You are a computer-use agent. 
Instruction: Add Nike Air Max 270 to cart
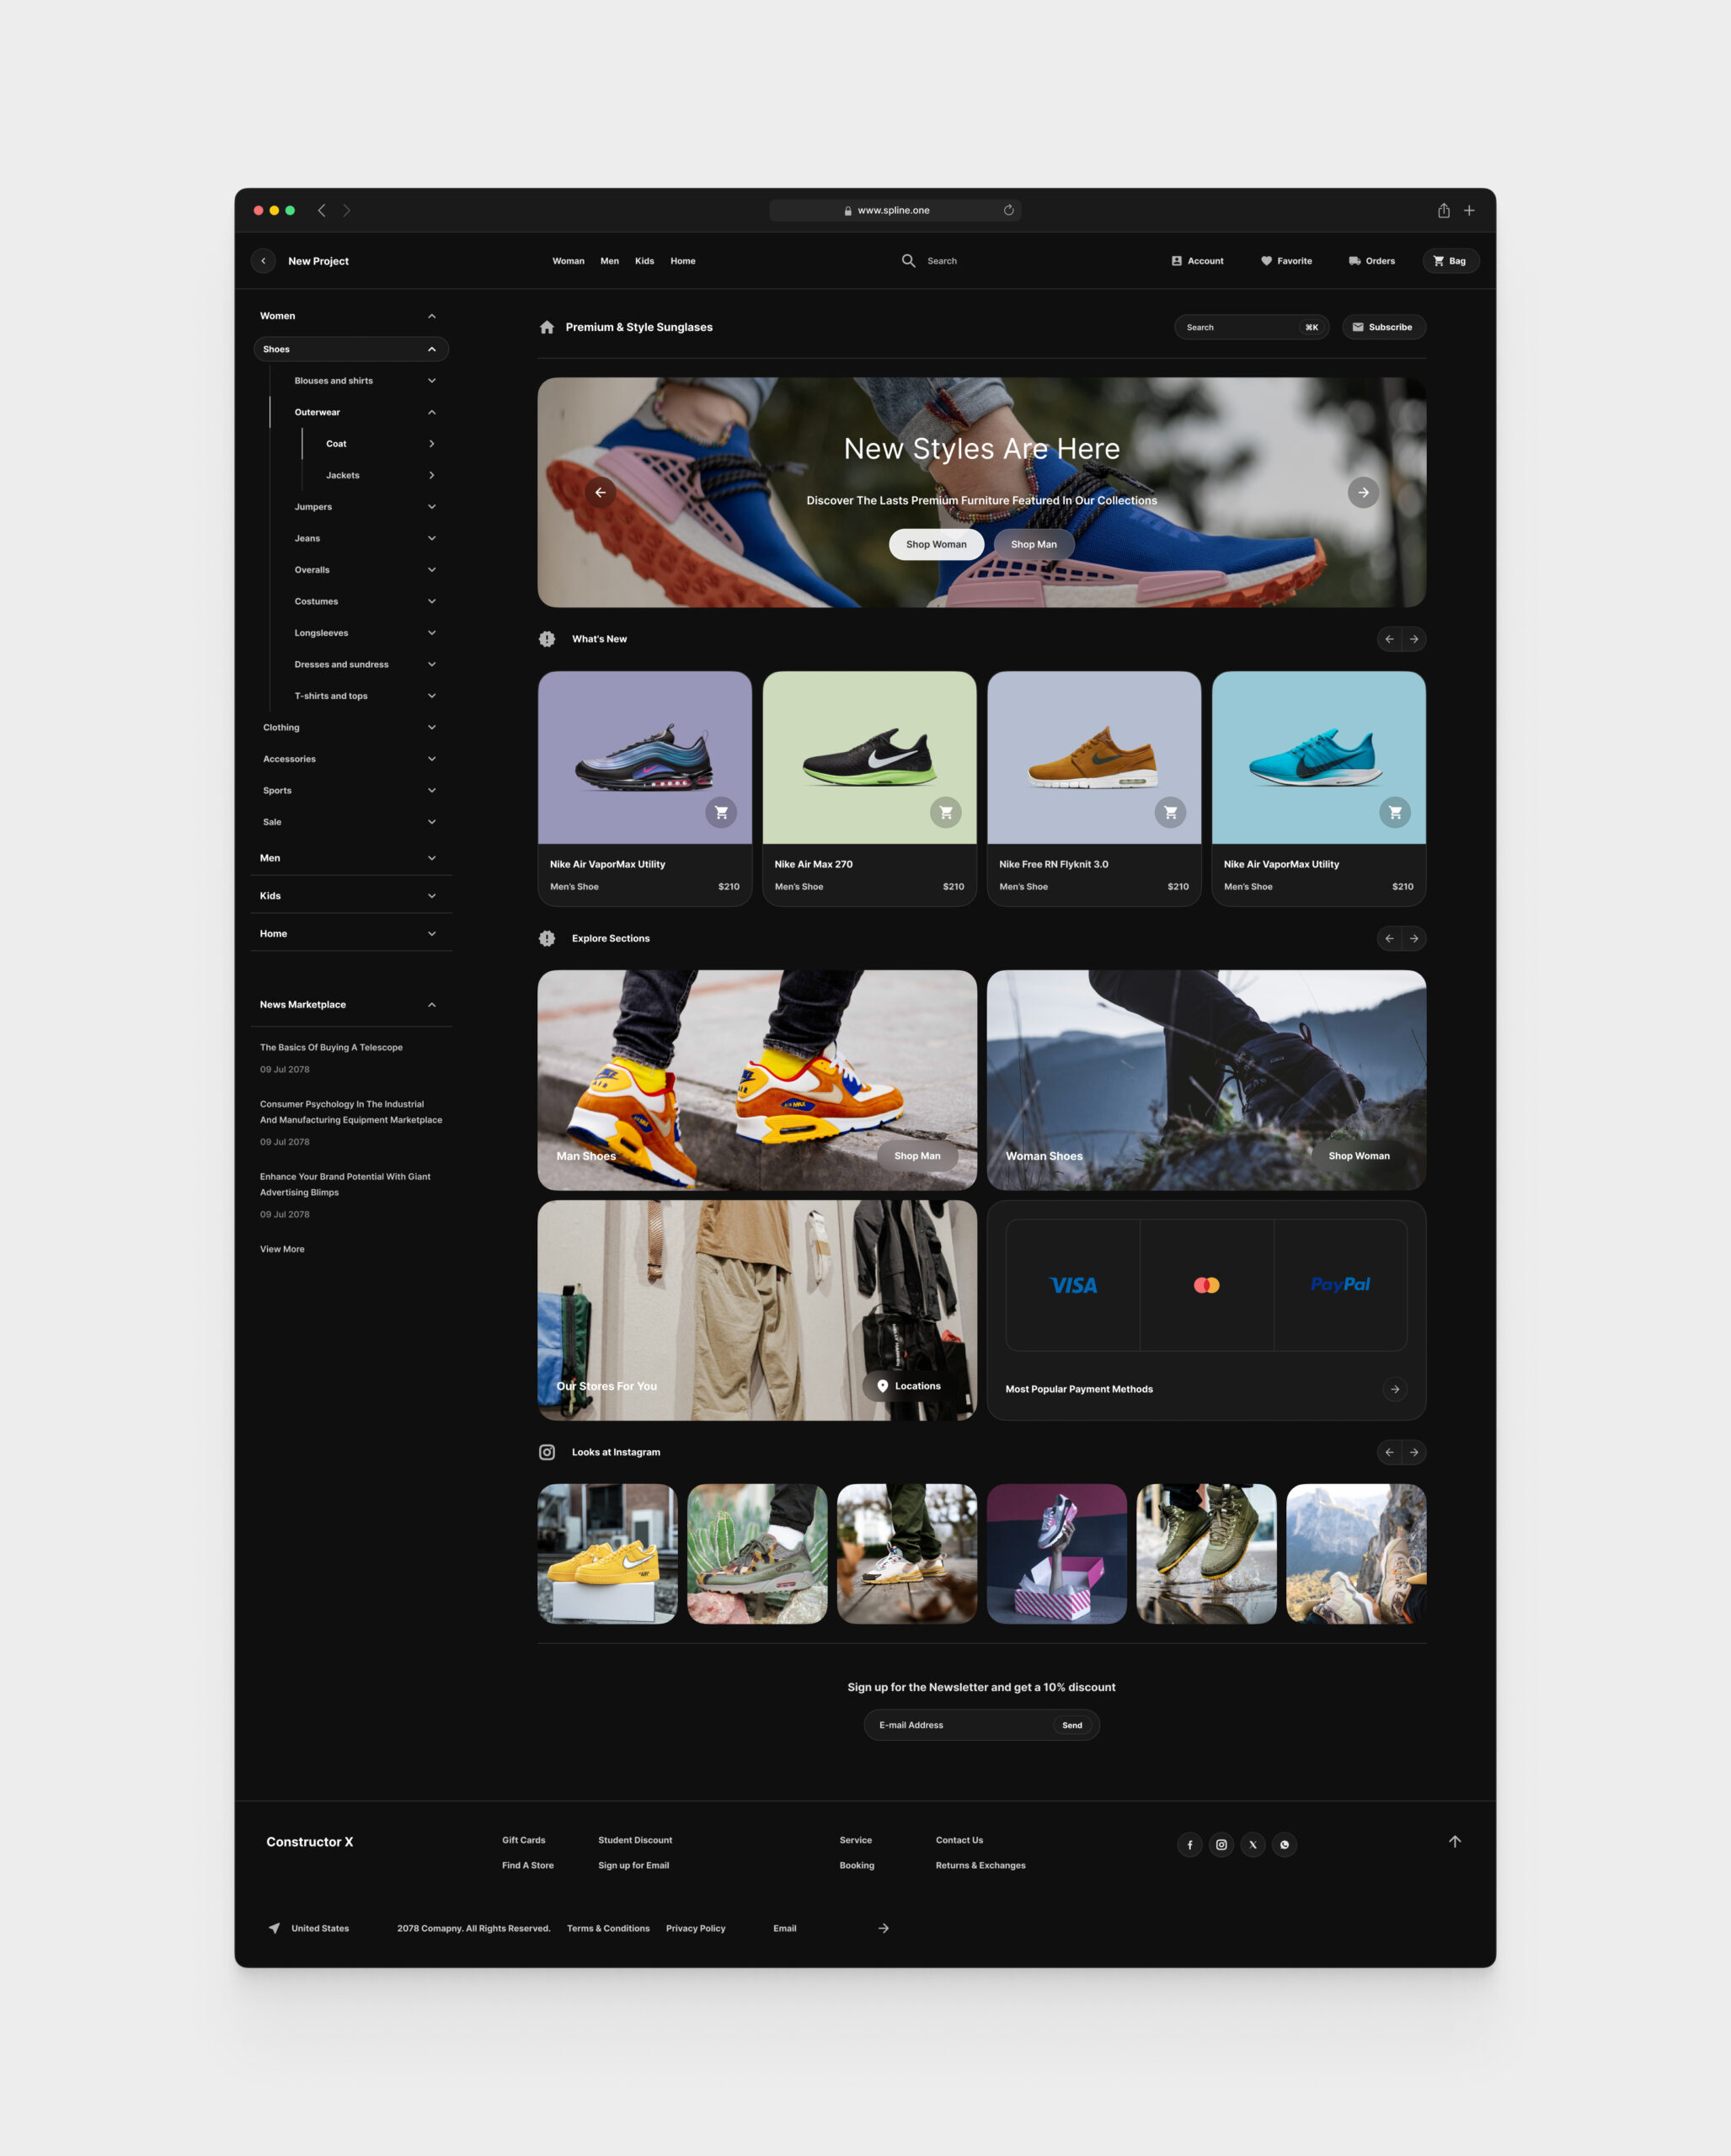945,812
